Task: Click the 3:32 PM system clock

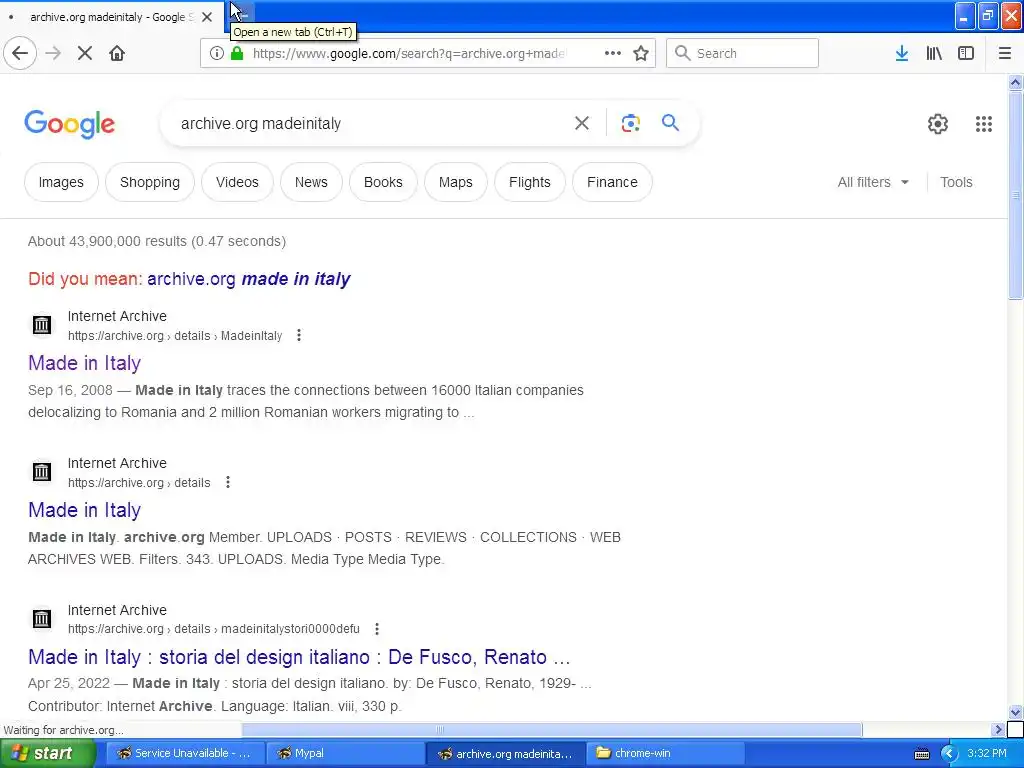Action: pyautogui.click(x=987, y=754)
